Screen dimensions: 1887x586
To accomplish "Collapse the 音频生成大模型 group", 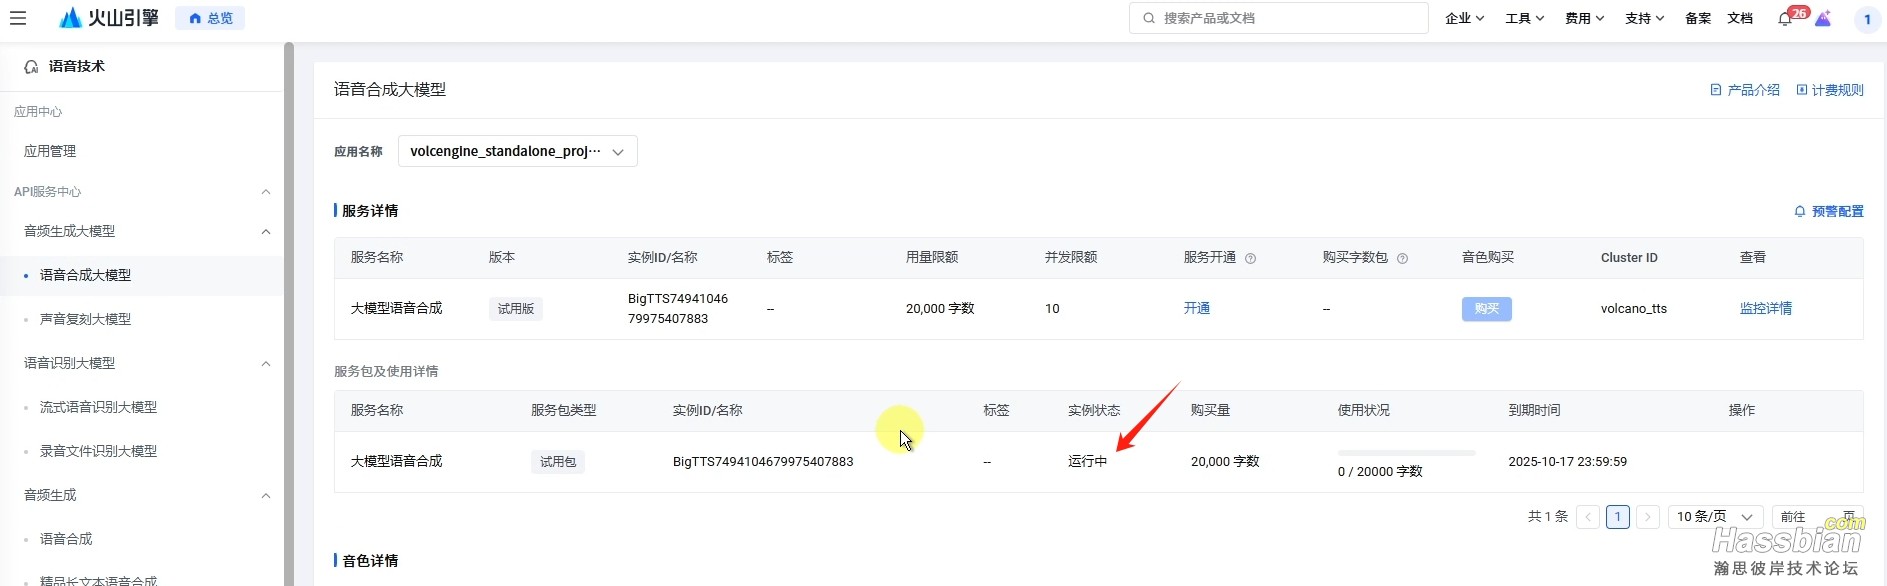I will coord(266,232).
